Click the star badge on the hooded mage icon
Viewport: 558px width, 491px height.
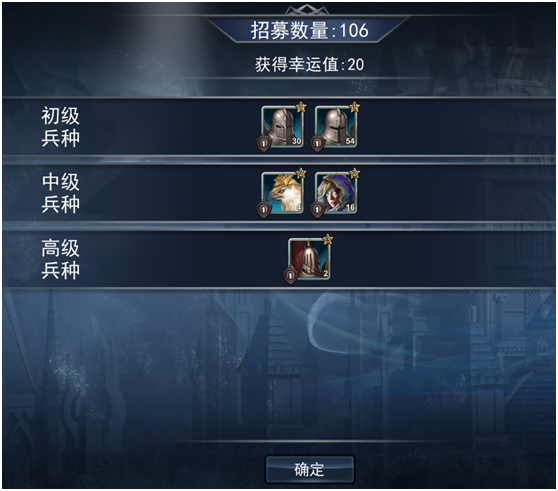354,173
